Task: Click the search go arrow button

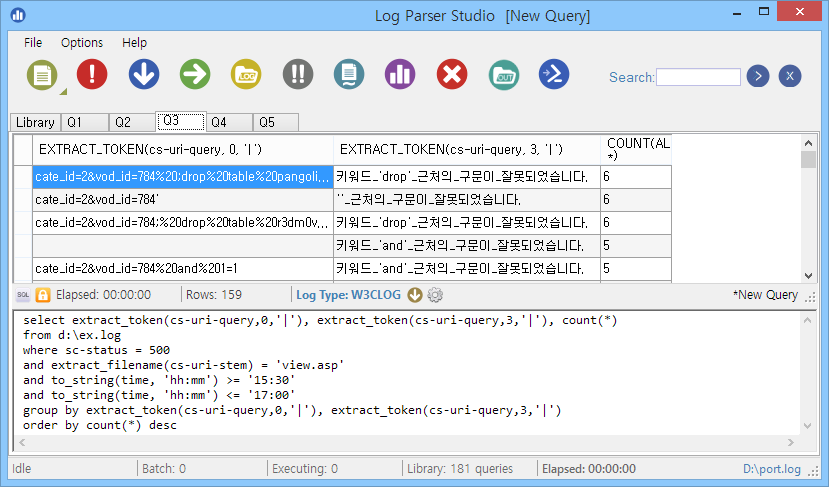Action: pos(758,77)
